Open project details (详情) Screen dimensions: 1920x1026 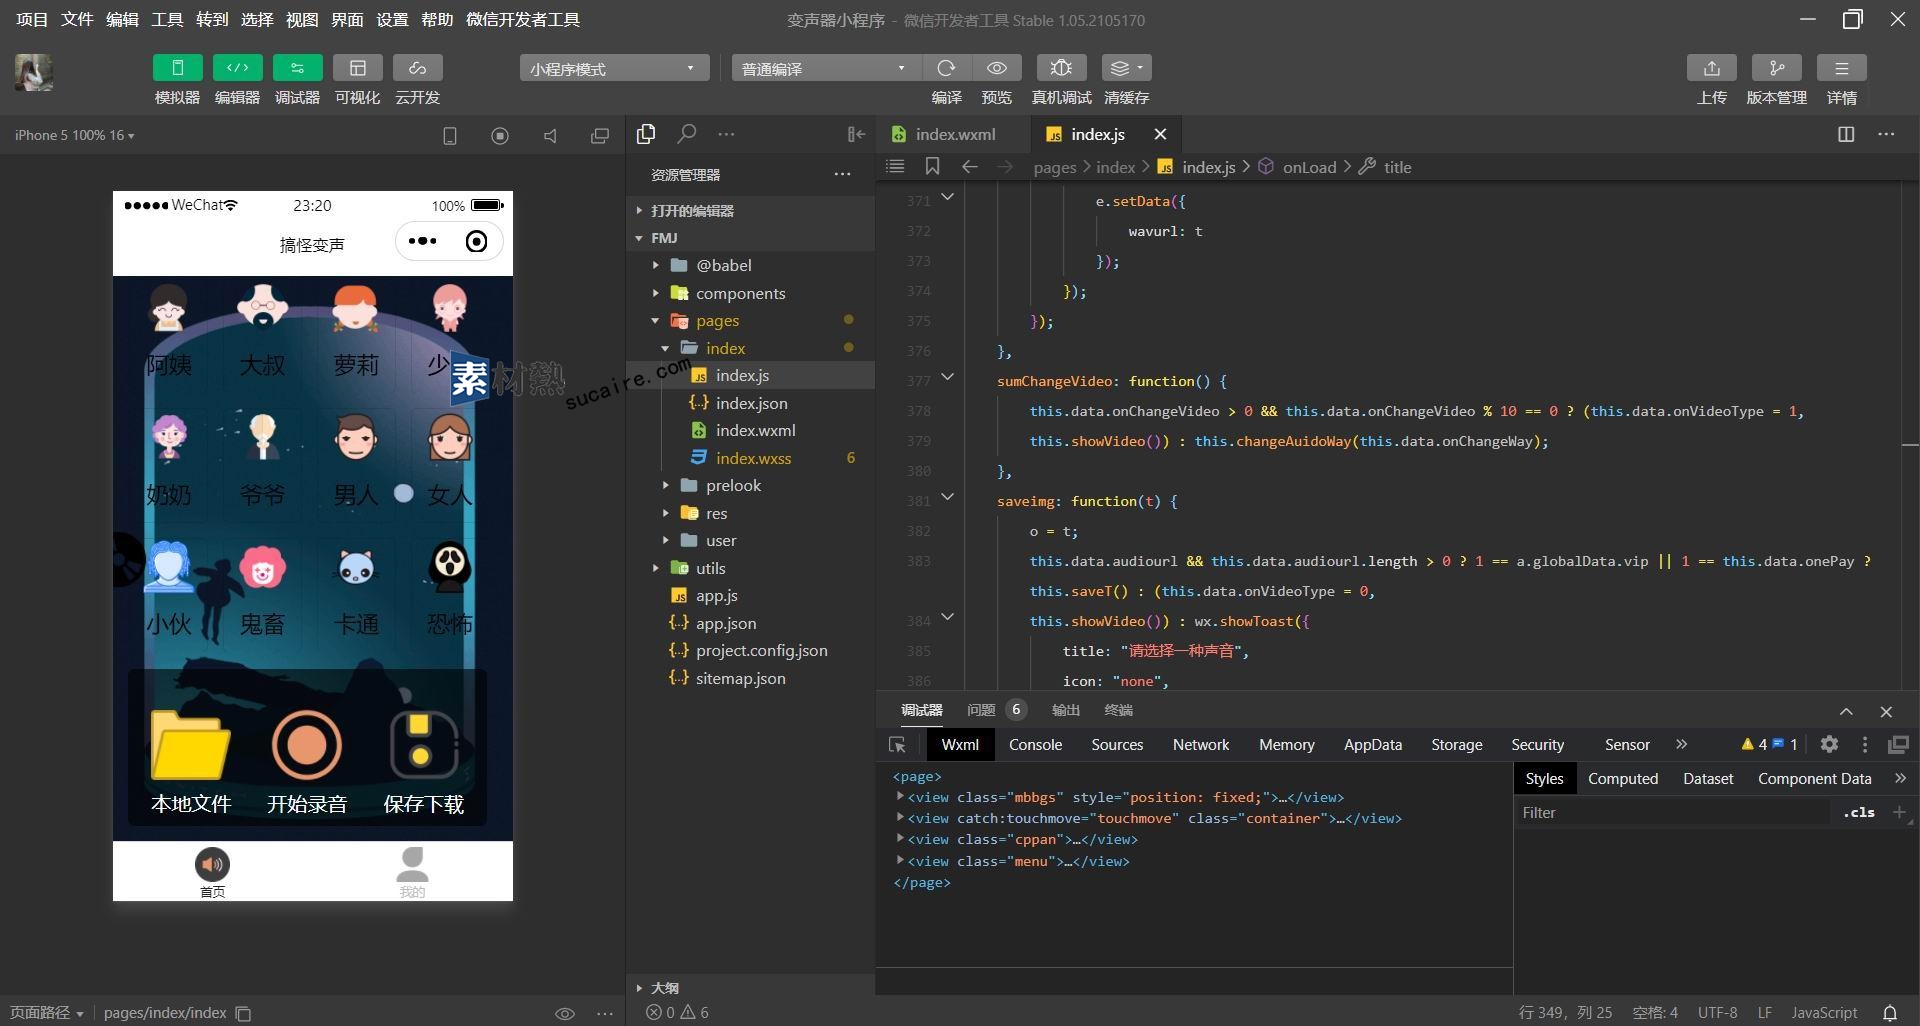tap(1841, 68)
